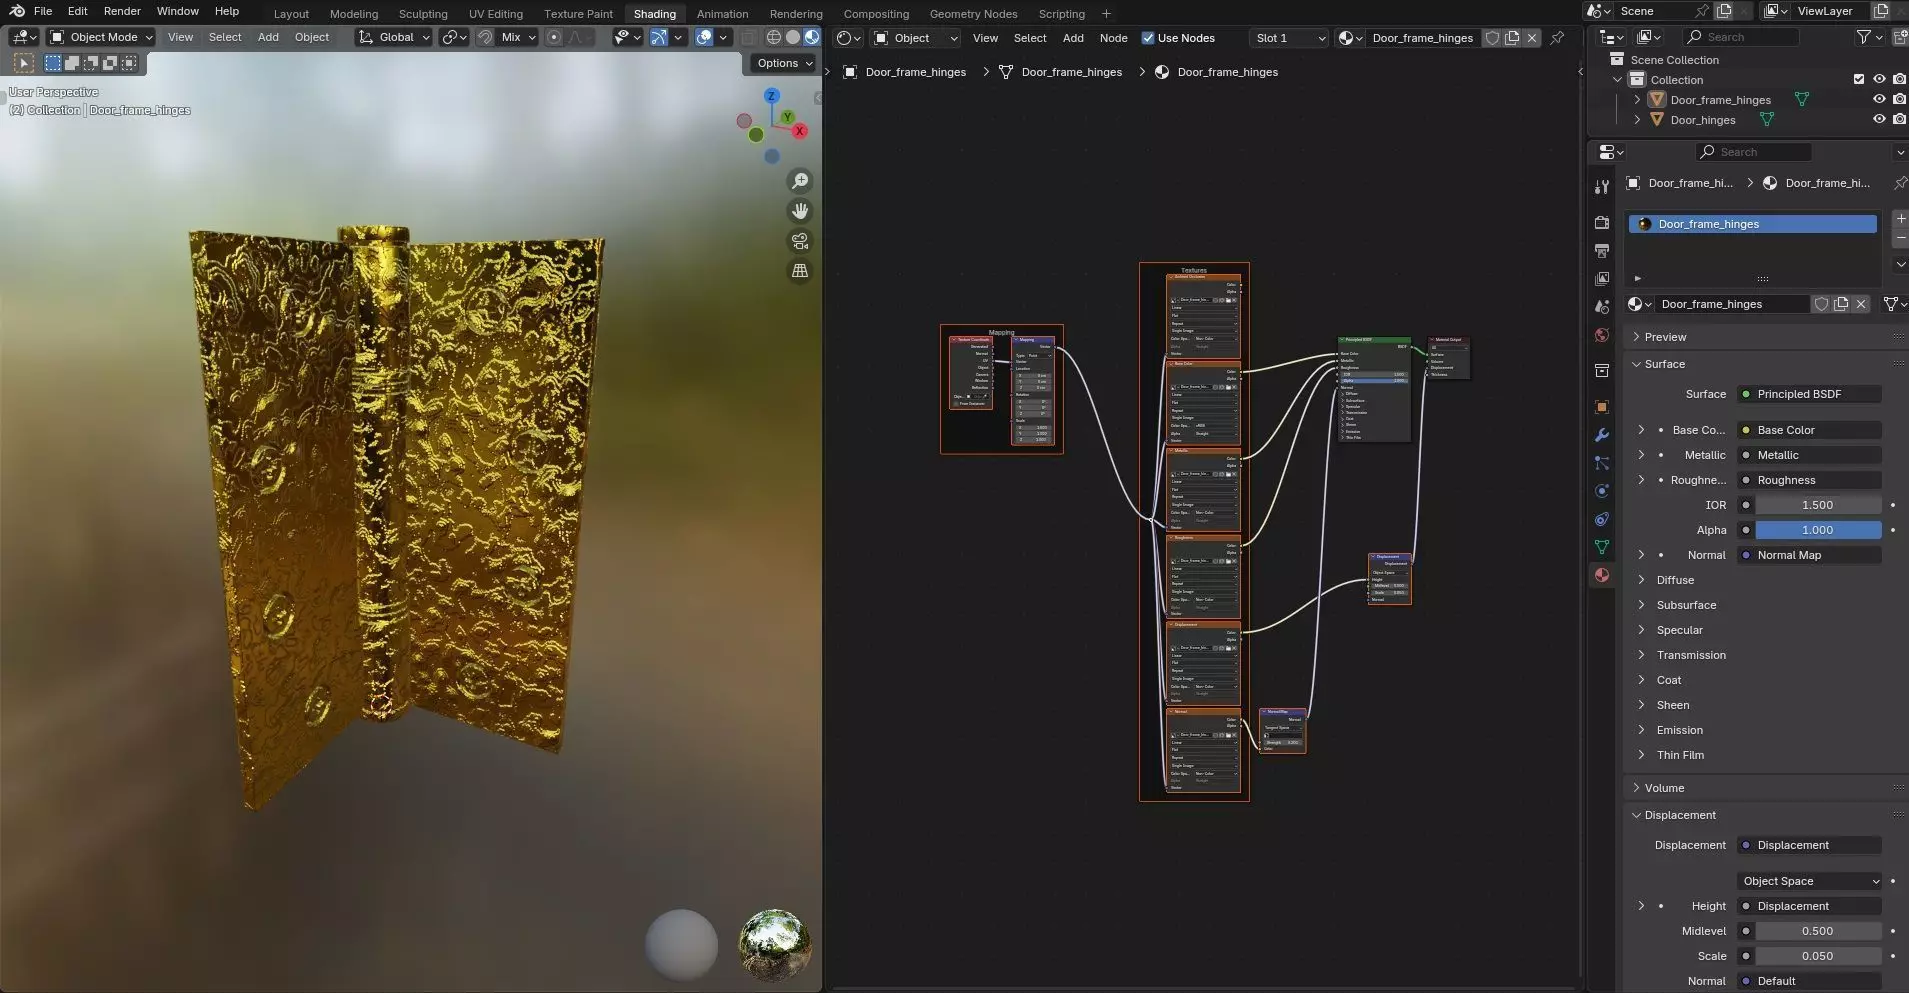1909x993 pixels.
Task: Open the Material properties tab icon
Action: [x=1602, y=575]
